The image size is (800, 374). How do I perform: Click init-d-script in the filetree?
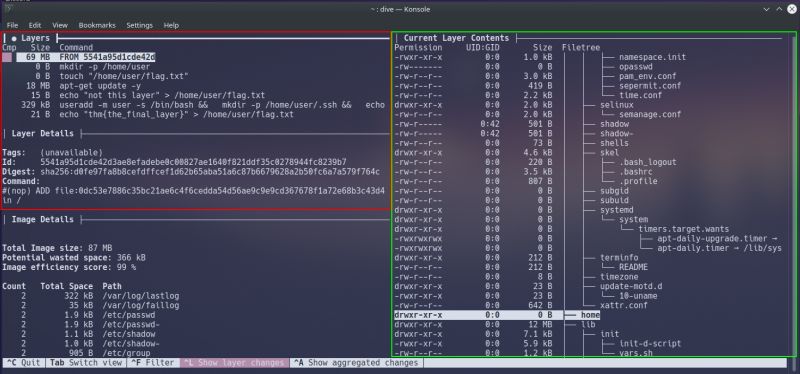tap(649, 344)
